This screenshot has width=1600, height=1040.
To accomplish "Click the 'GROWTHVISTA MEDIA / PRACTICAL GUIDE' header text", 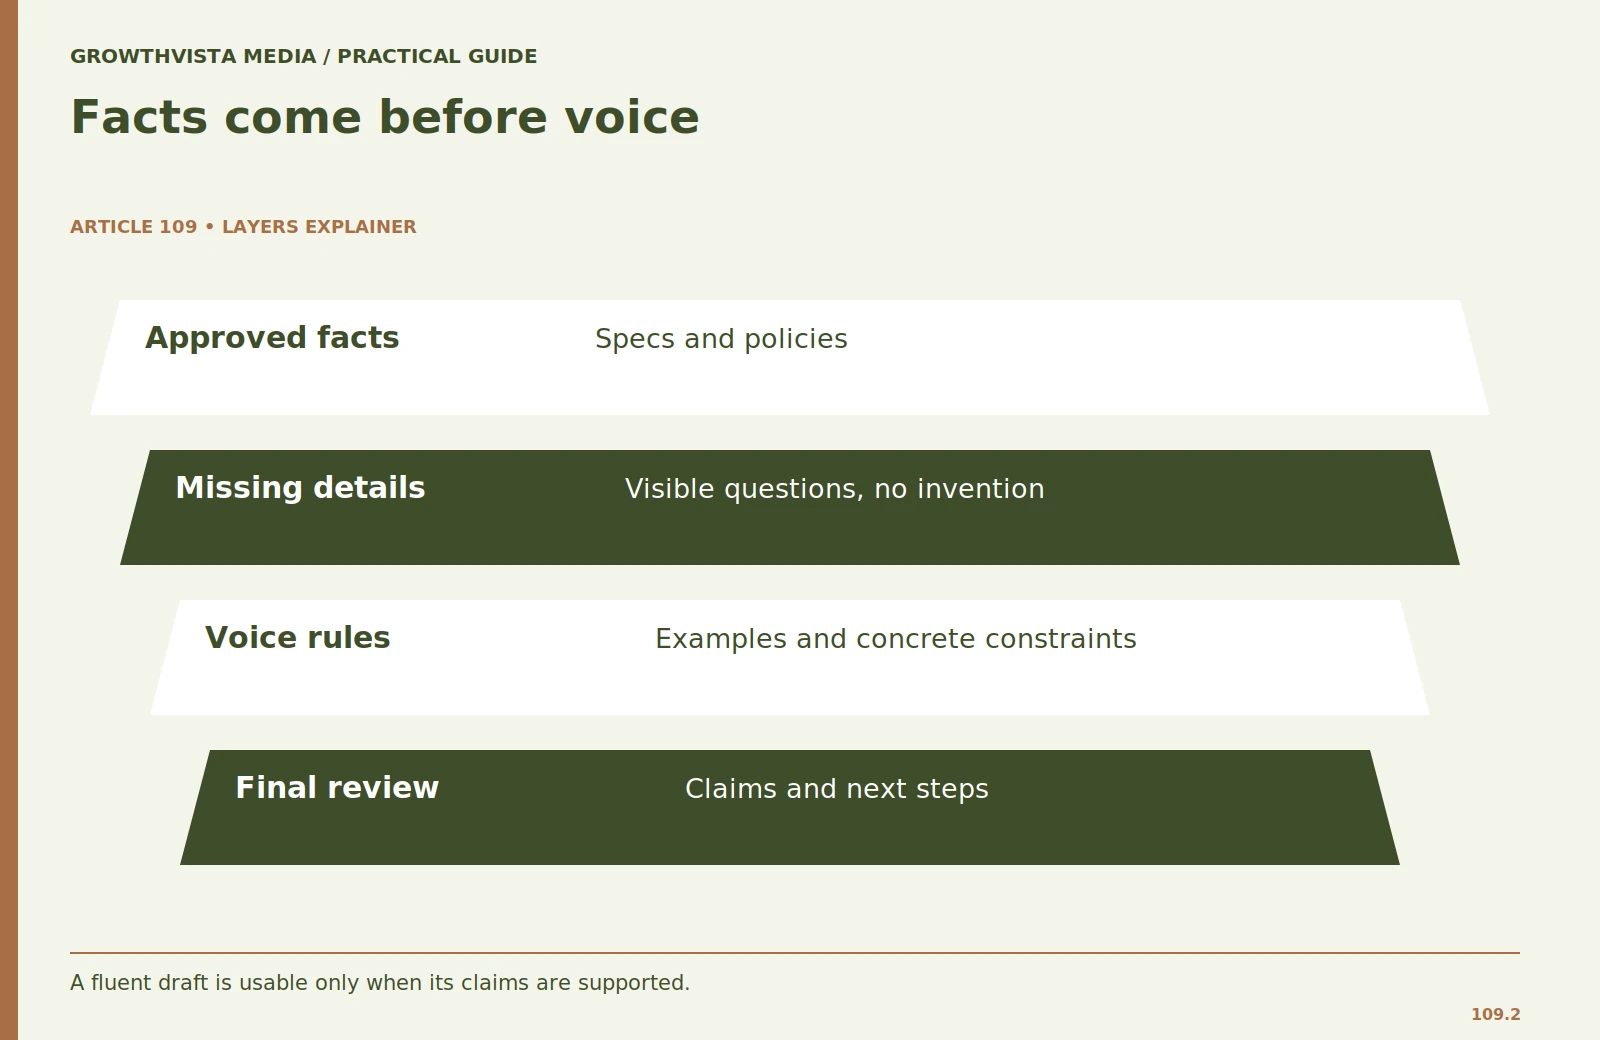I will [303, 57].
